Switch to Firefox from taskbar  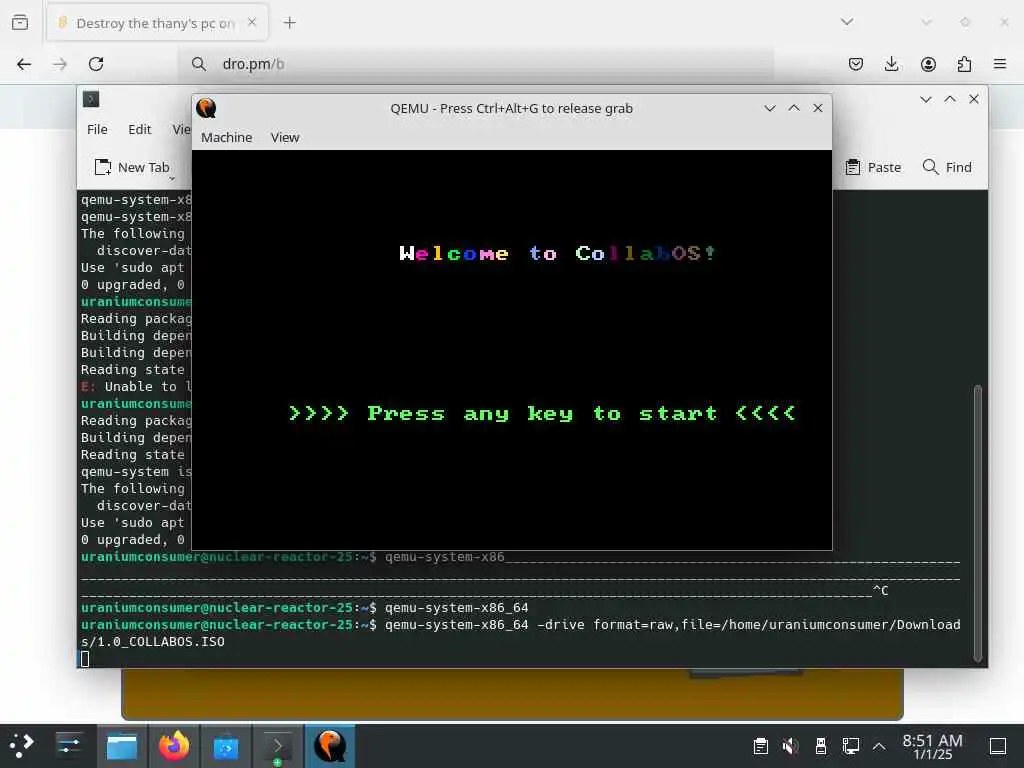[x=174, y=746]
